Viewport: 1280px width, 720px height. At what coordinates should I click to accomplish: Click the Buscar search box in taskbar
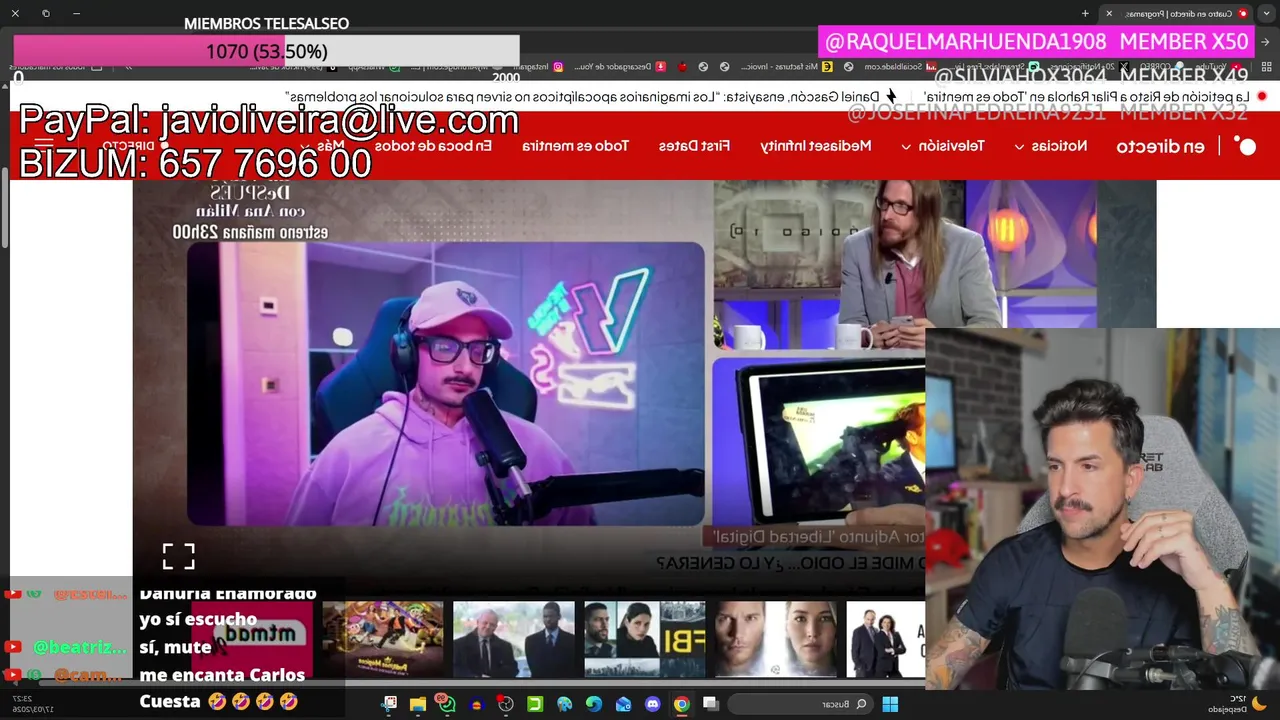click(x=799, y=704)
